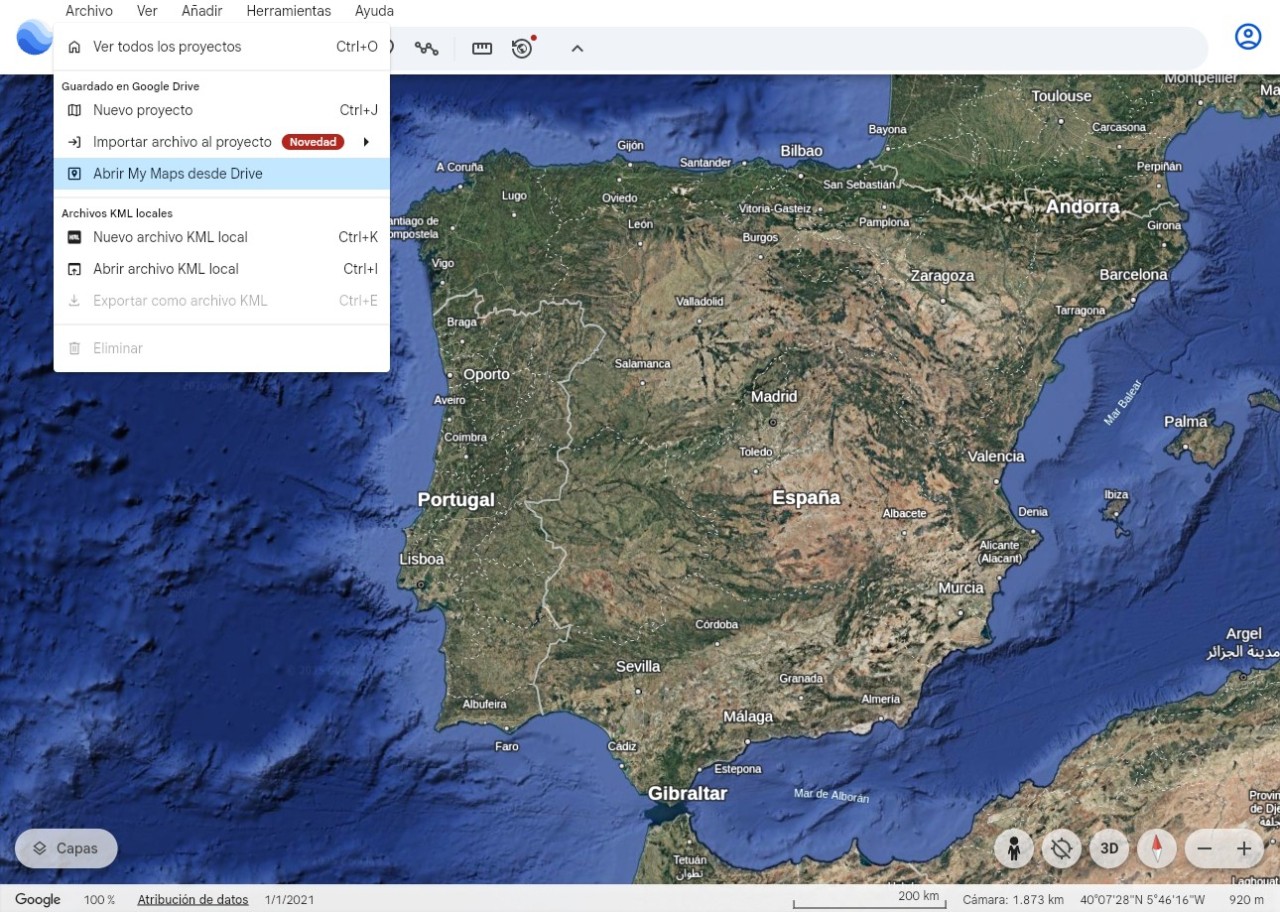
Task: Open the Herramientas menu
Action: pyautogui.click(x=288, y=11)
